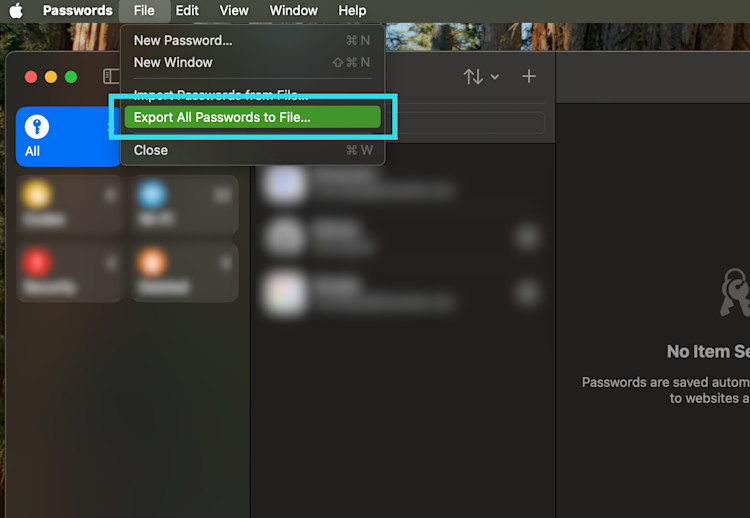This screenshot has width=750, height=518.
Task: Click the All passwords key icon
Action: 38,127
